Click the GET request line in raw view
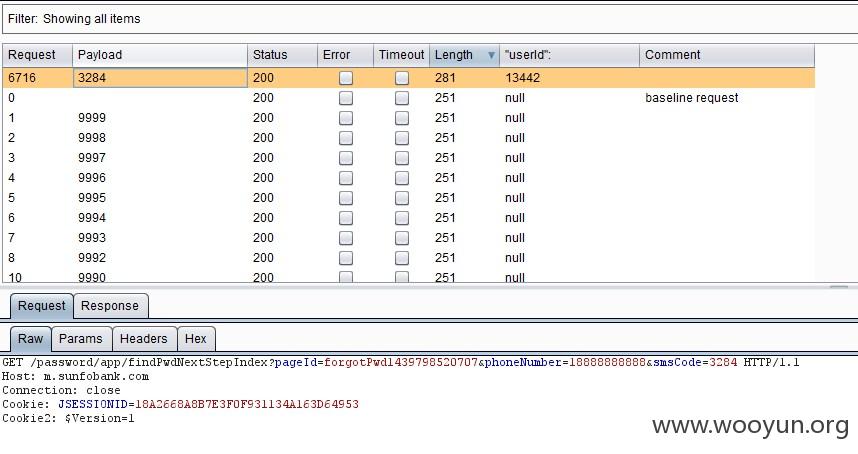Viewport: 858px width, 454px height. [x=401, y=363]
